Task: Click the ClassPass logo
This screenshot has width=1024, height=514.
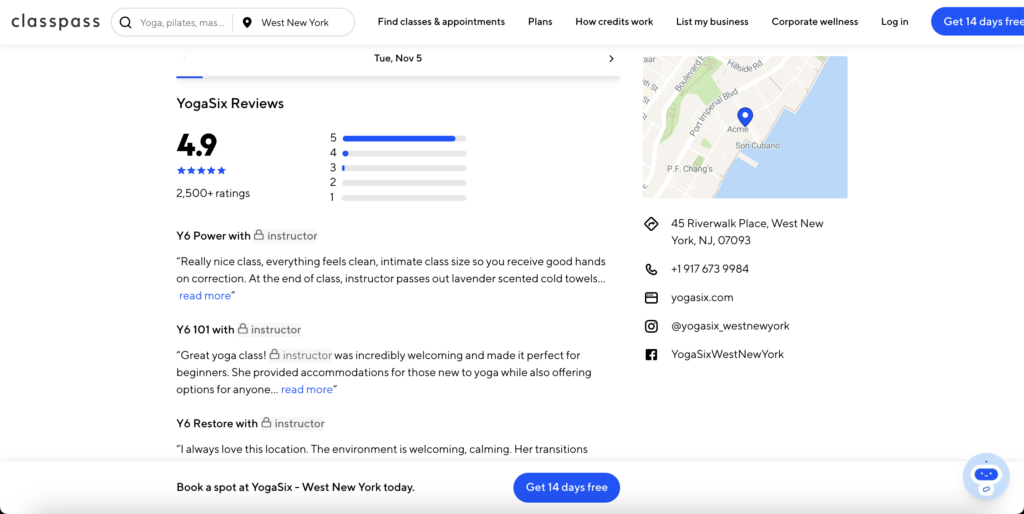Action: click(56, 22)
